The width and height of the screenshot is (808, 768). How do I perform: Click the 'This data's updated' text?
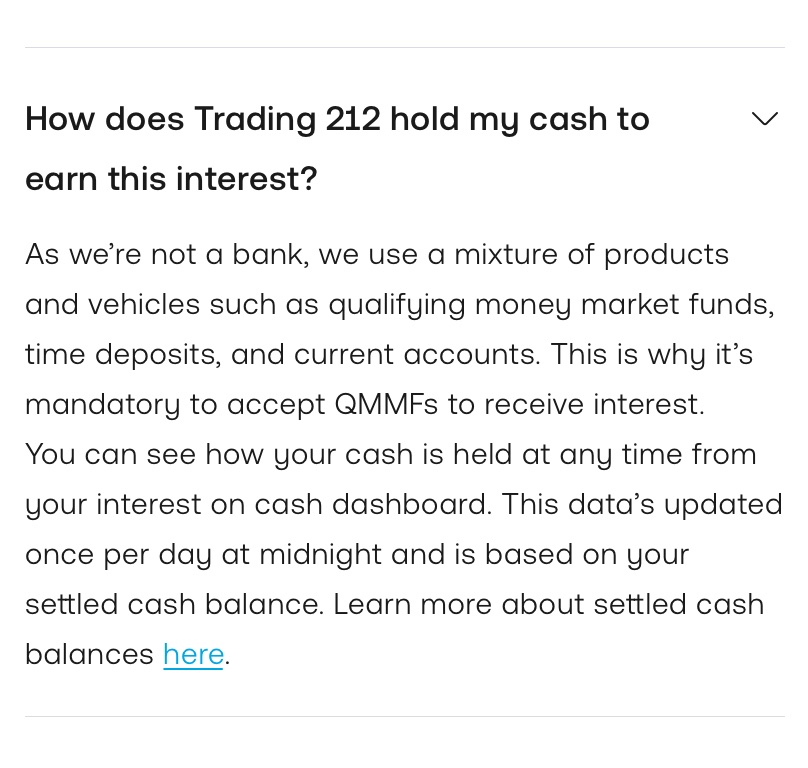[642, 504]
